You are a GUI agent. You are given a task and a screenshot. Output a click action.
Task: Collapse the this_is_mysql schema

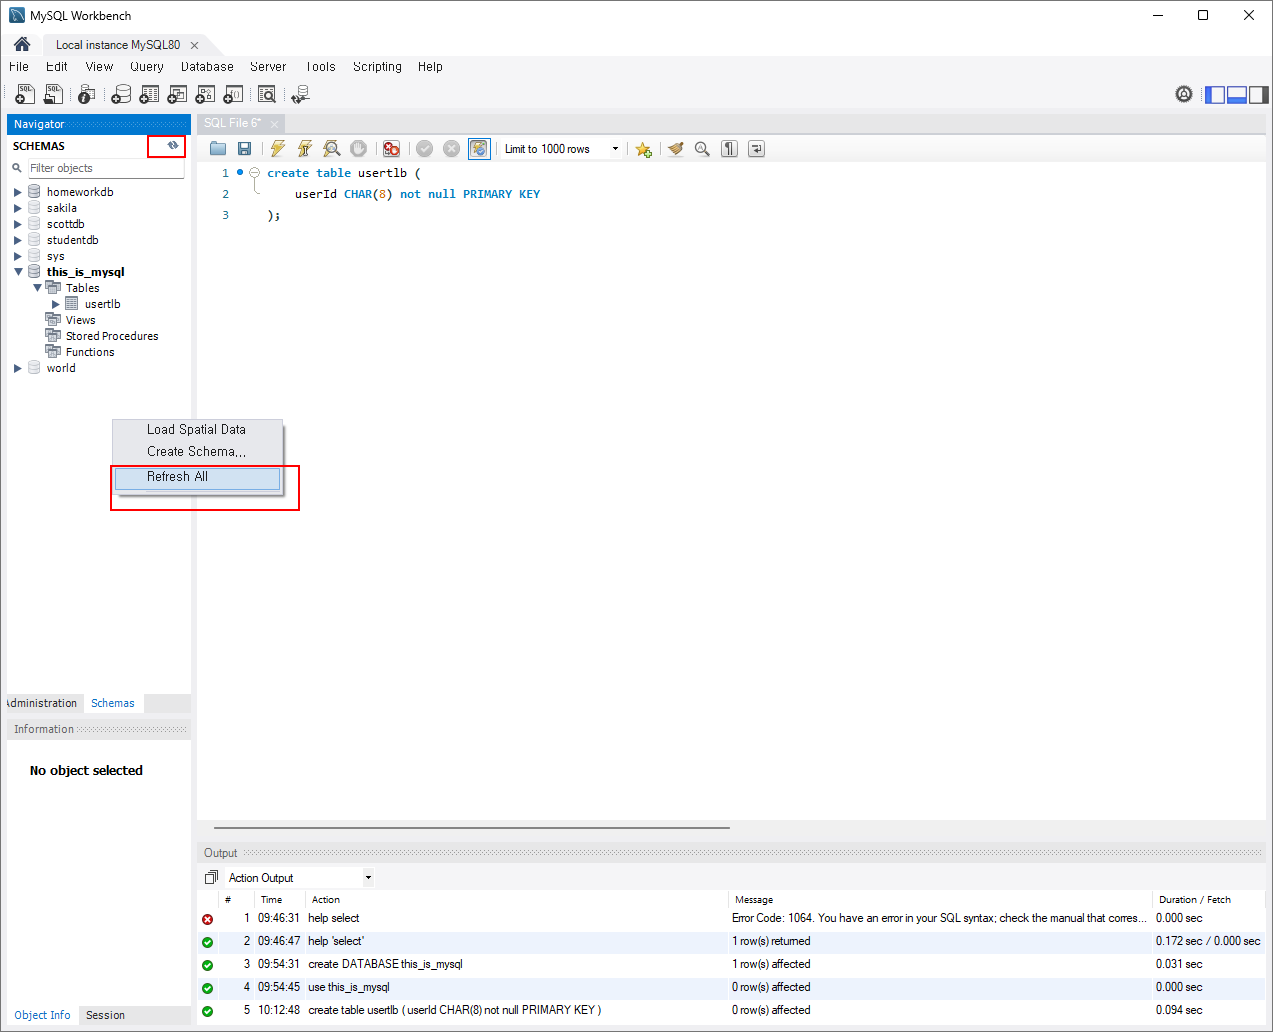click(18, 272)
